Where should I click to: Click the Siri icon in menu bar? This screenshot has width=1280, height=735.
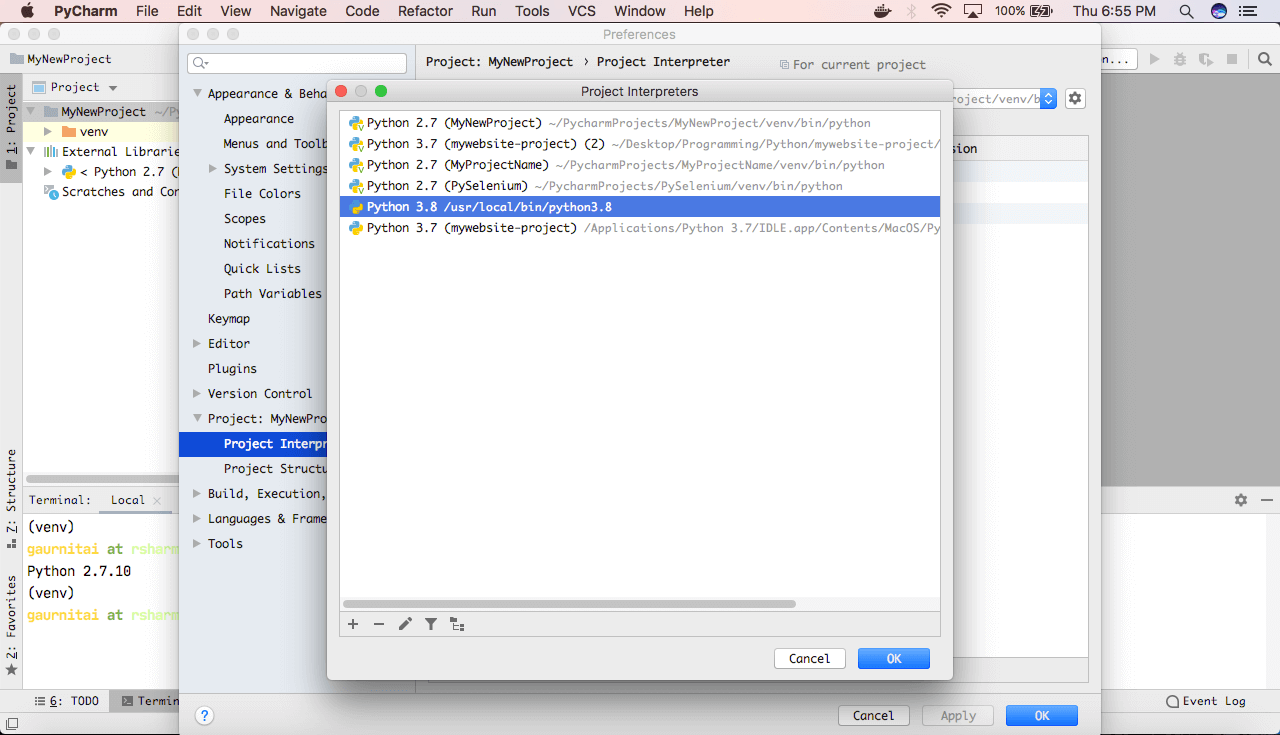(1218, 11)
